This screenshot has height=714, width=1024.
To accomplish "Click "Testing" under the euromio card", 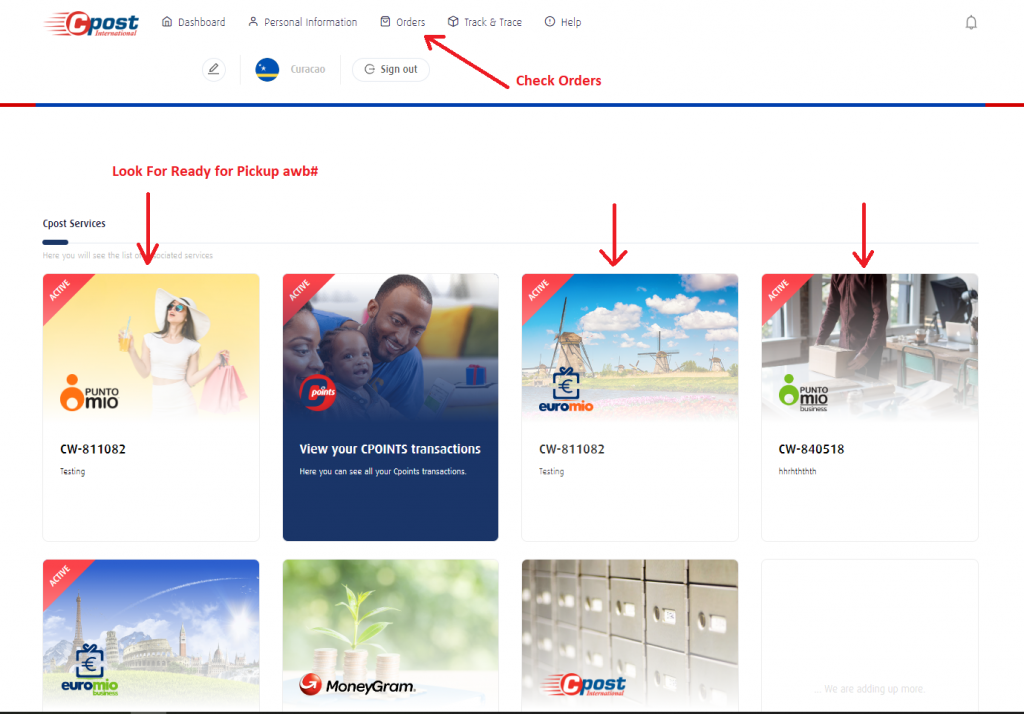I will tap(551, 471).
